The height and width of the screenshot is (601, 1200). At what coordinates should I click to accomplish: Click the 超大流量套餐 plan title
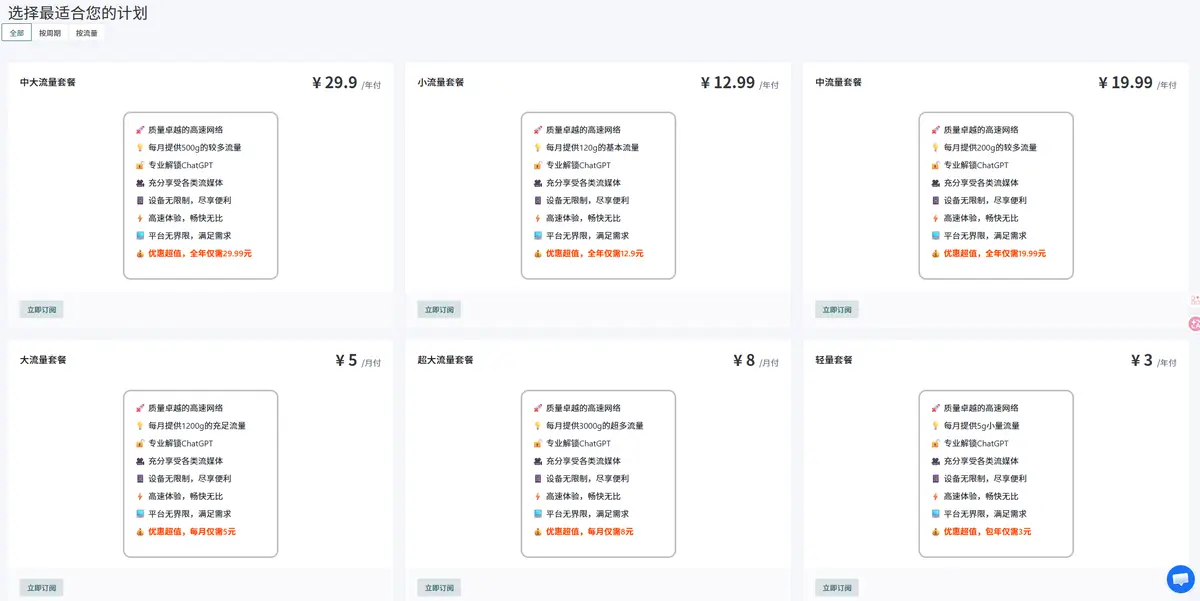pos(446,360)
